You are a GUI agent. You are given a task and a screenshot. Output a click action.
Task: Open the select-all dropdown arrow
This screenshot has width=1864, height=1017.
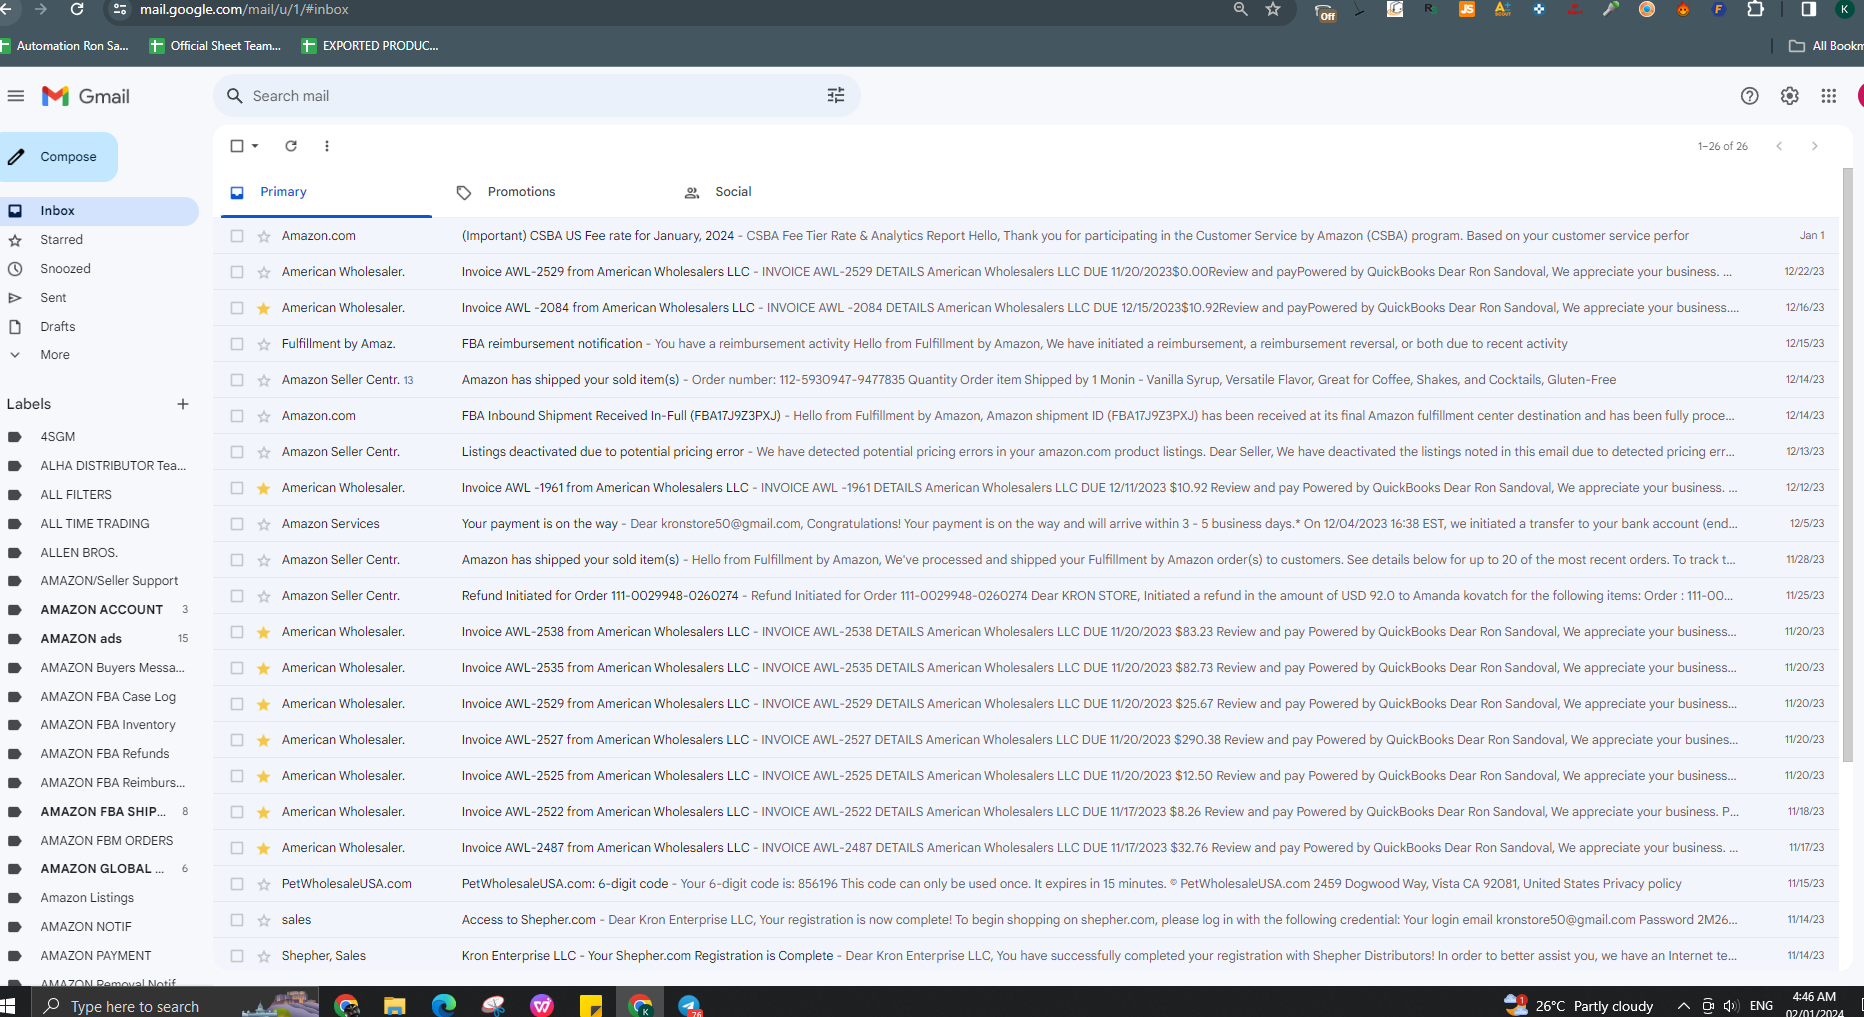[x=256, y=146]
